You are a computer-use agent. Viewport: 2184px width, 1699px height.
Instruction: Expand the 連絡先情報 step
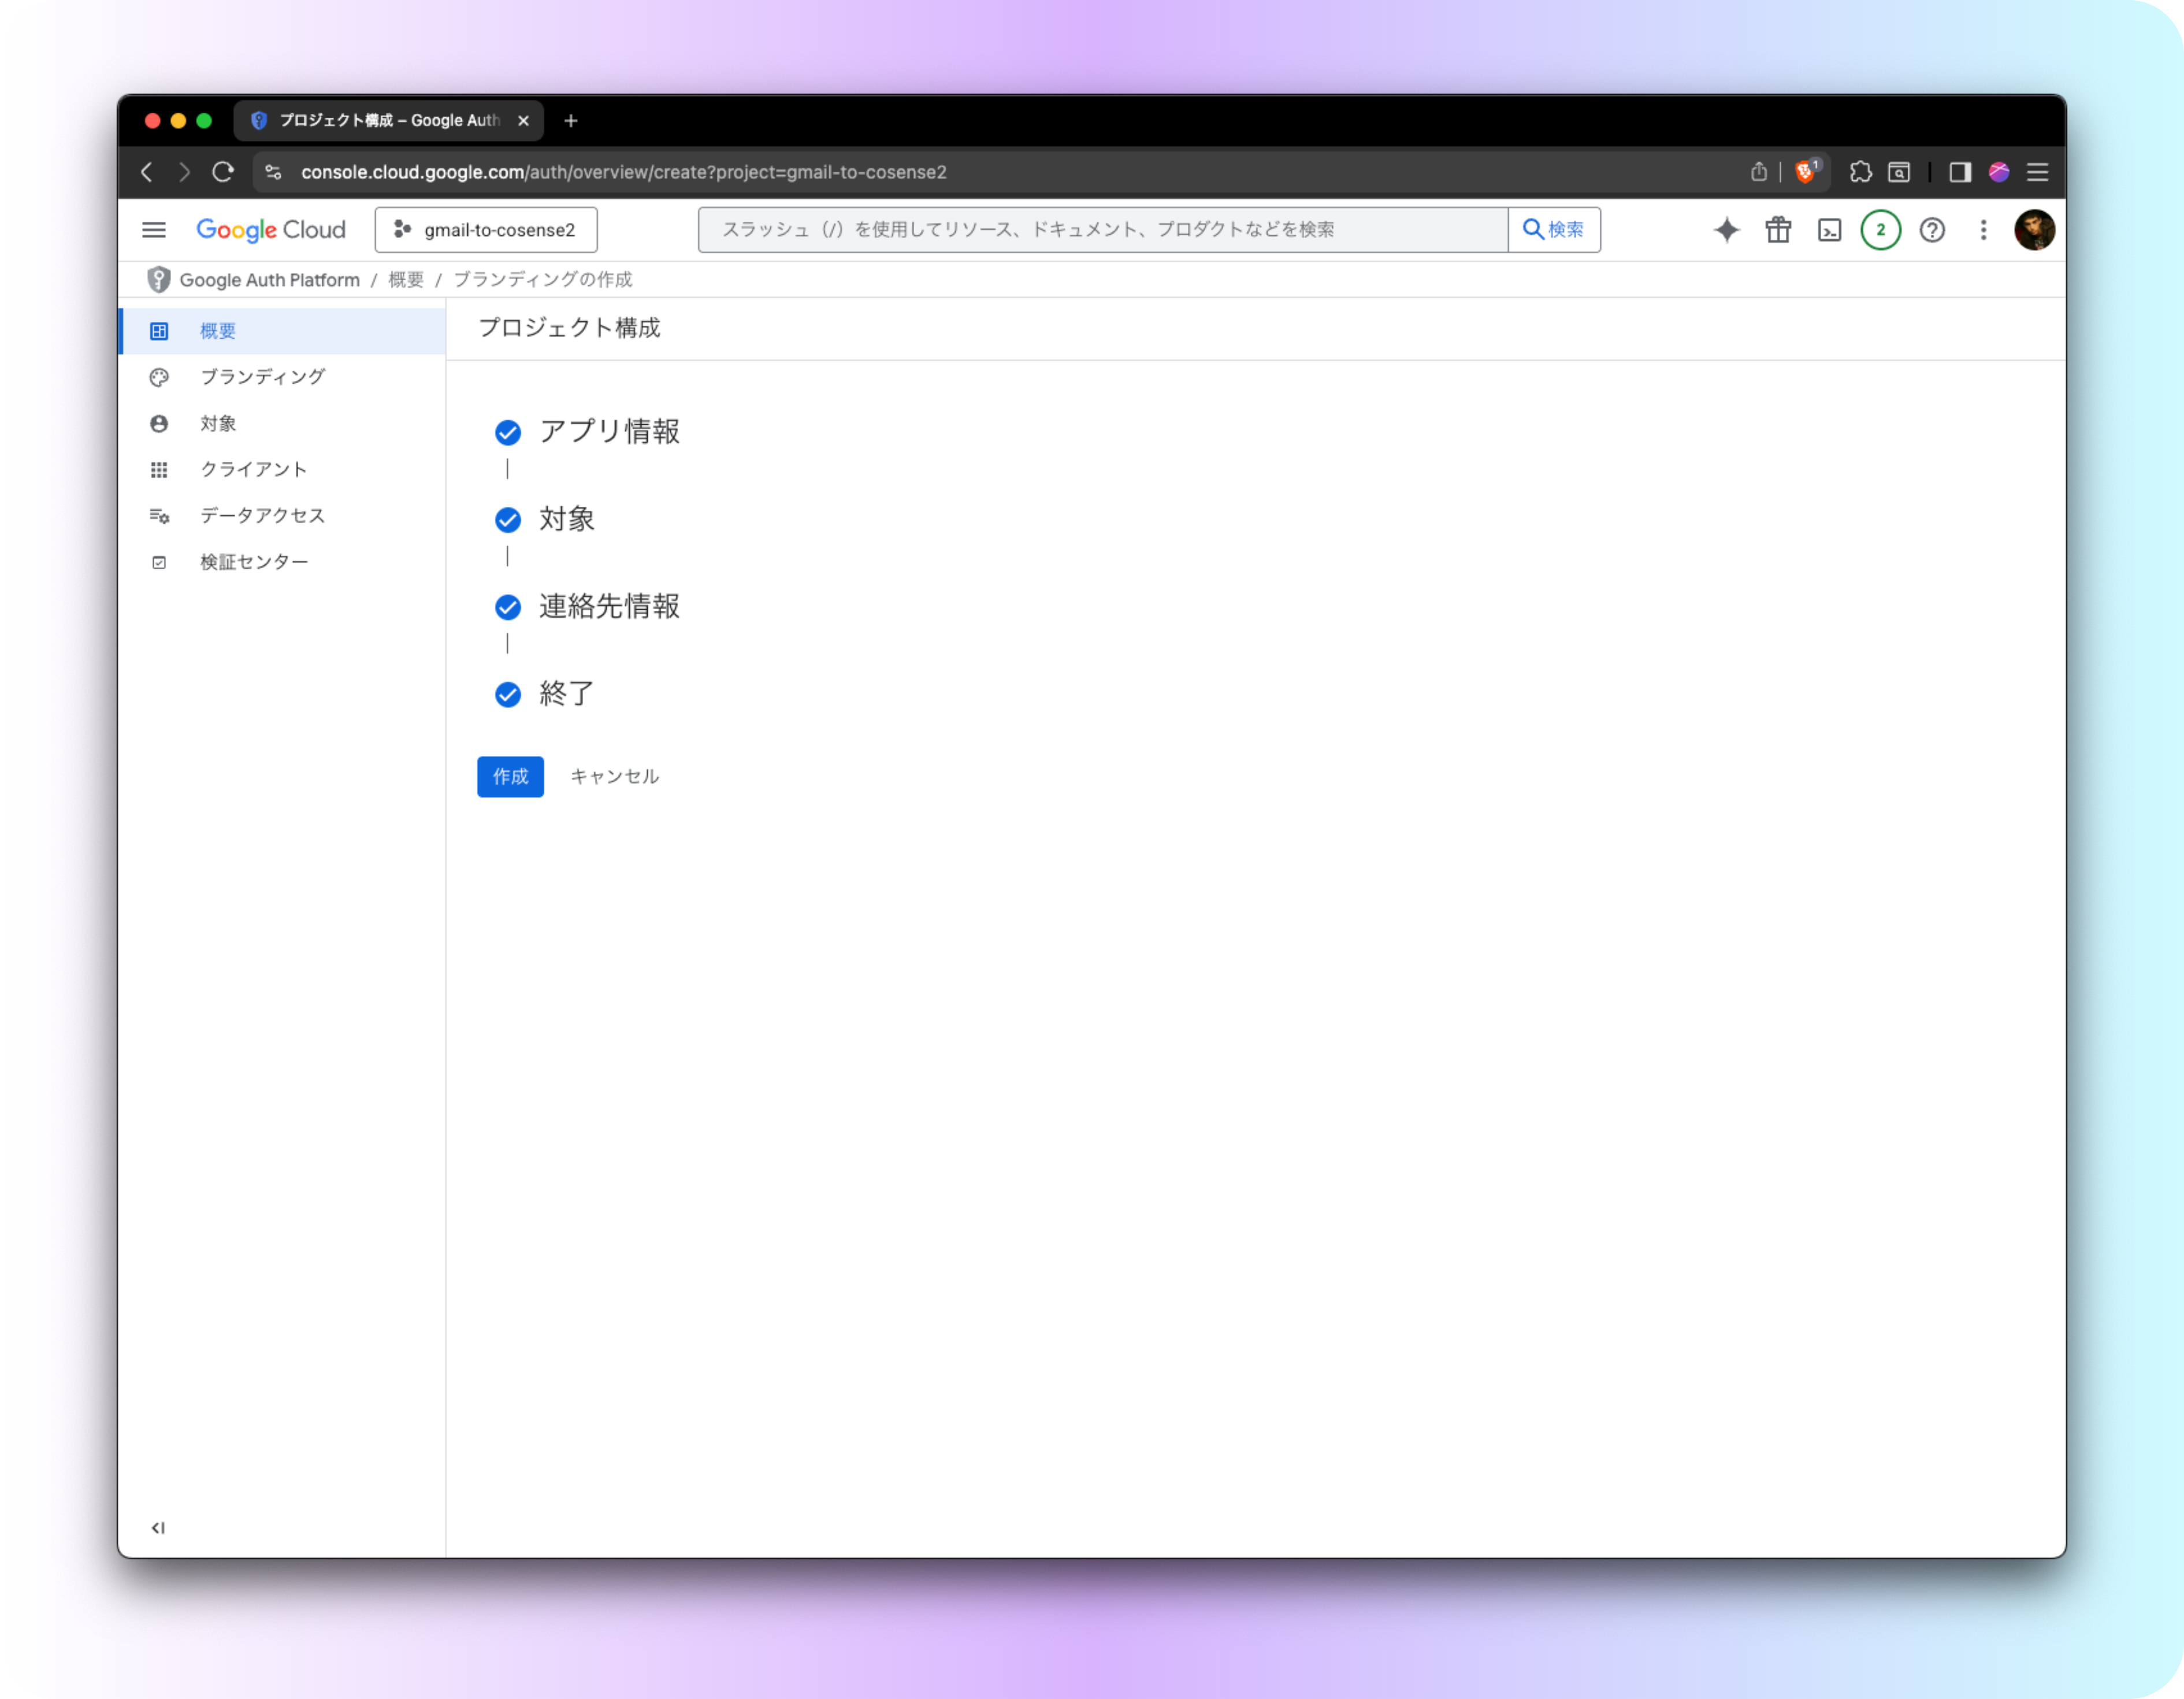[609, 606]
